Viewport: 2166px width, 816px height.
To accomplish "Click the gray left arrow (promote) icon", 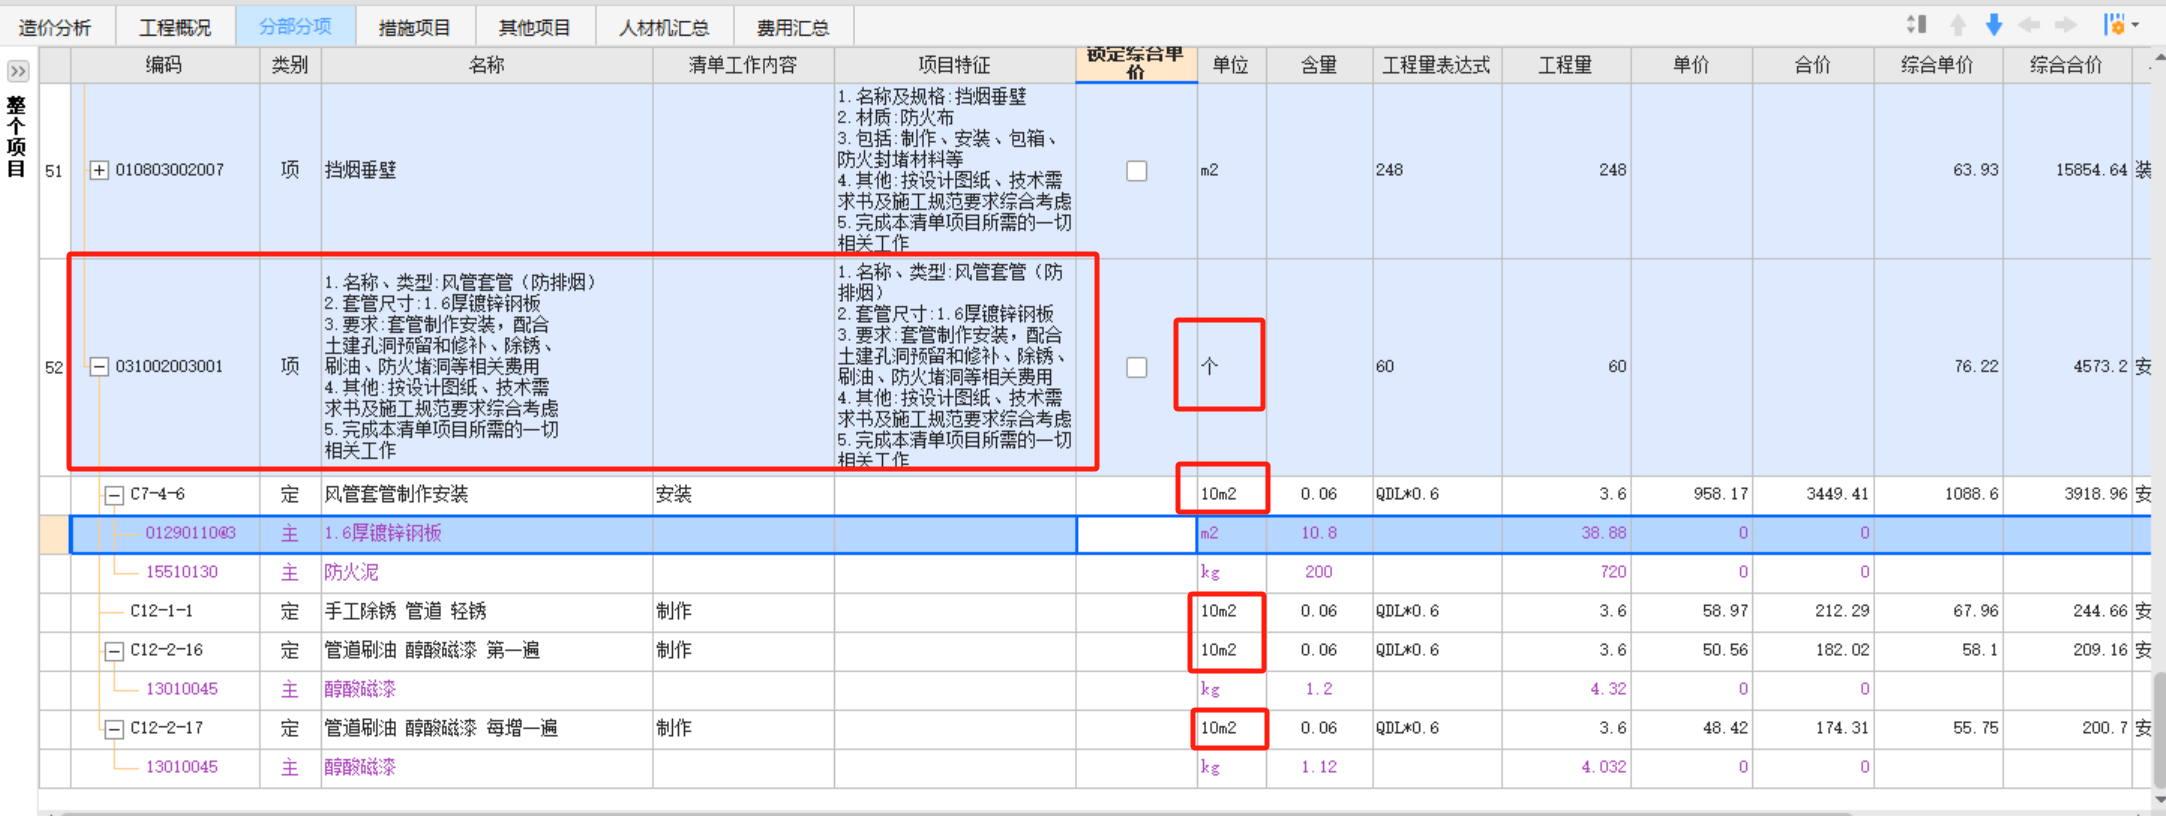I will [2029, 25].
